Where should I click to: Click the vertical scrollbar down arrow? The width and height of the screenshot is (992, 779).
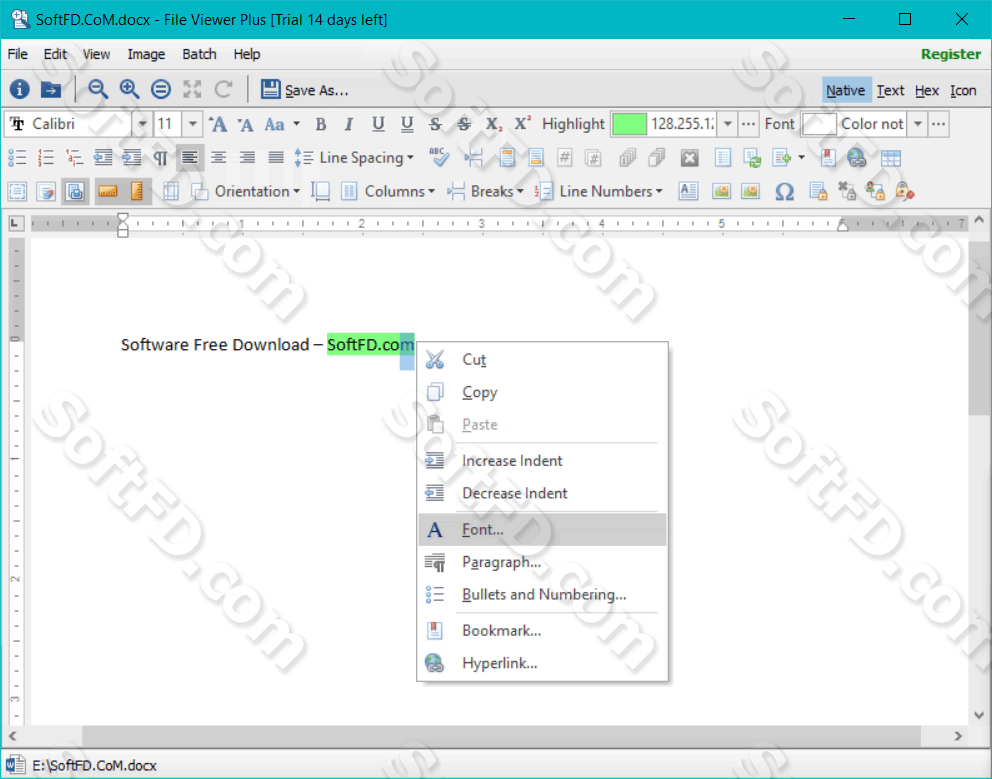979,716
